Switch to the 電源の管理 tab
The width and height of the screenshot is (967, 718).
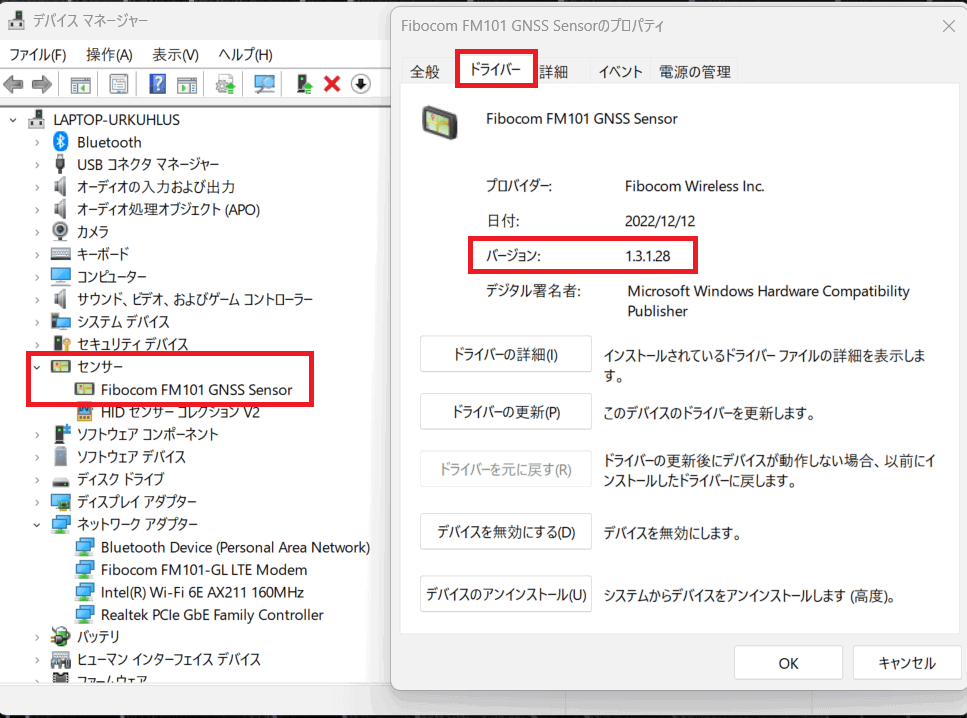tap(694, 72)
